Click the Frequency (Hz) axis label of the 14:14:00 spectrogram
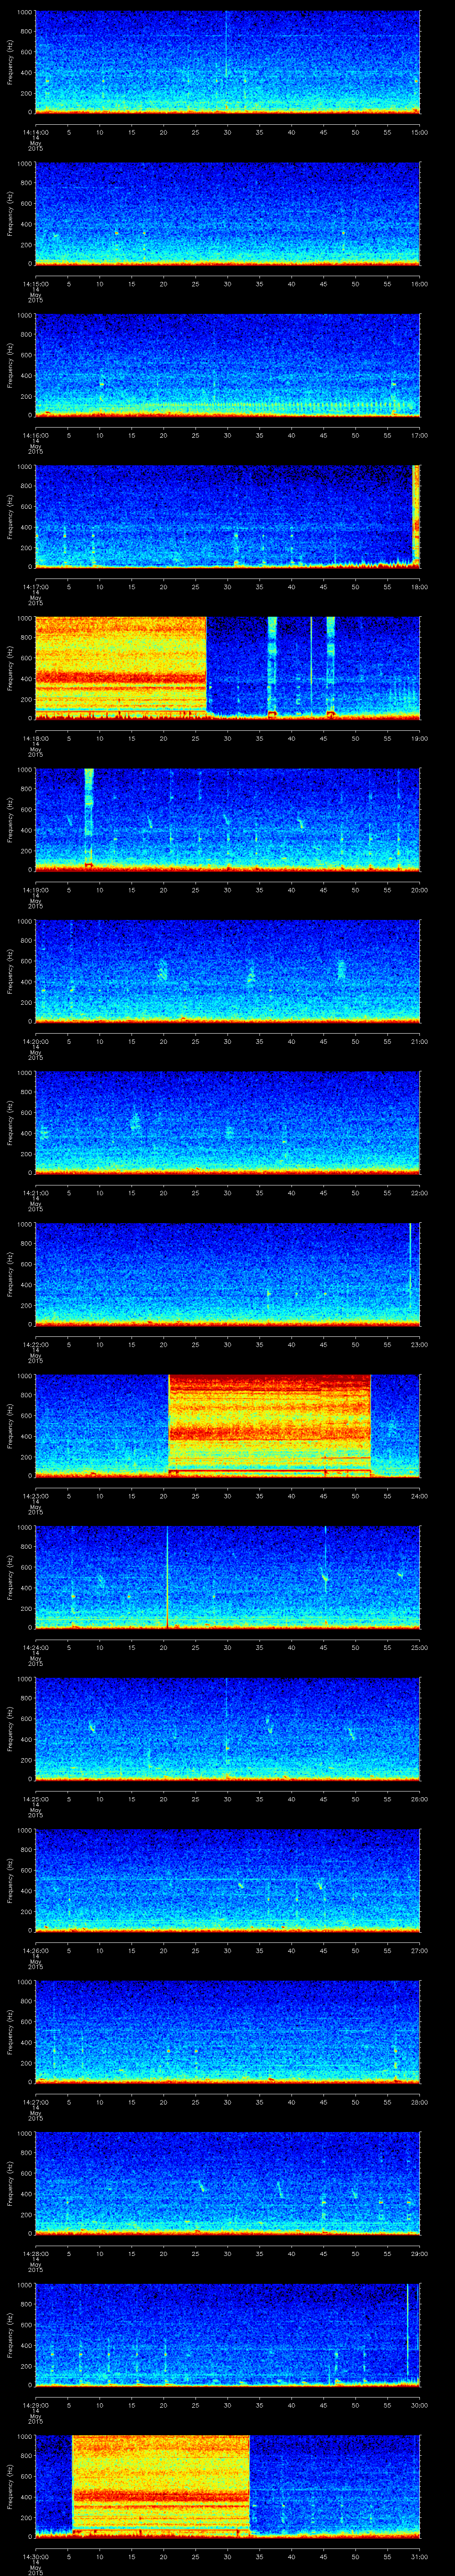 [10, 62]
